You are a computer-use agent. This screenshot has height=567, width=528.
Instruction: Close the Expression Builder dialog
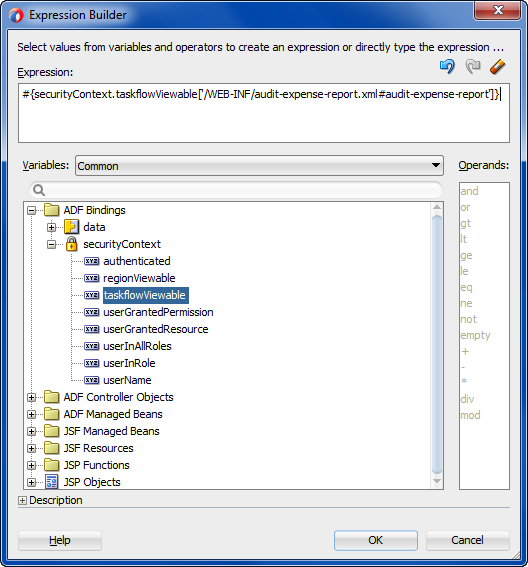click(498, 10)
